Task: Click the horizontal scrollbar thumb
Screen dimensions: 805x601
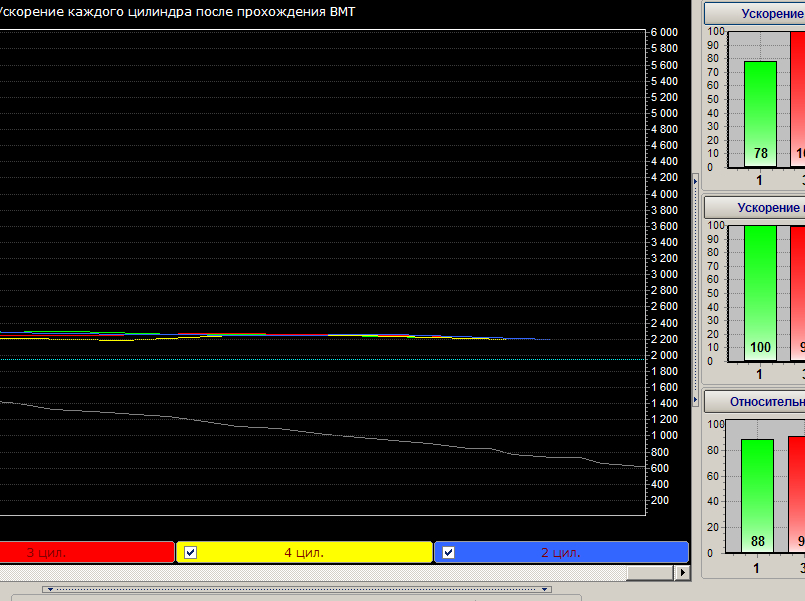Action: point(649,572)
